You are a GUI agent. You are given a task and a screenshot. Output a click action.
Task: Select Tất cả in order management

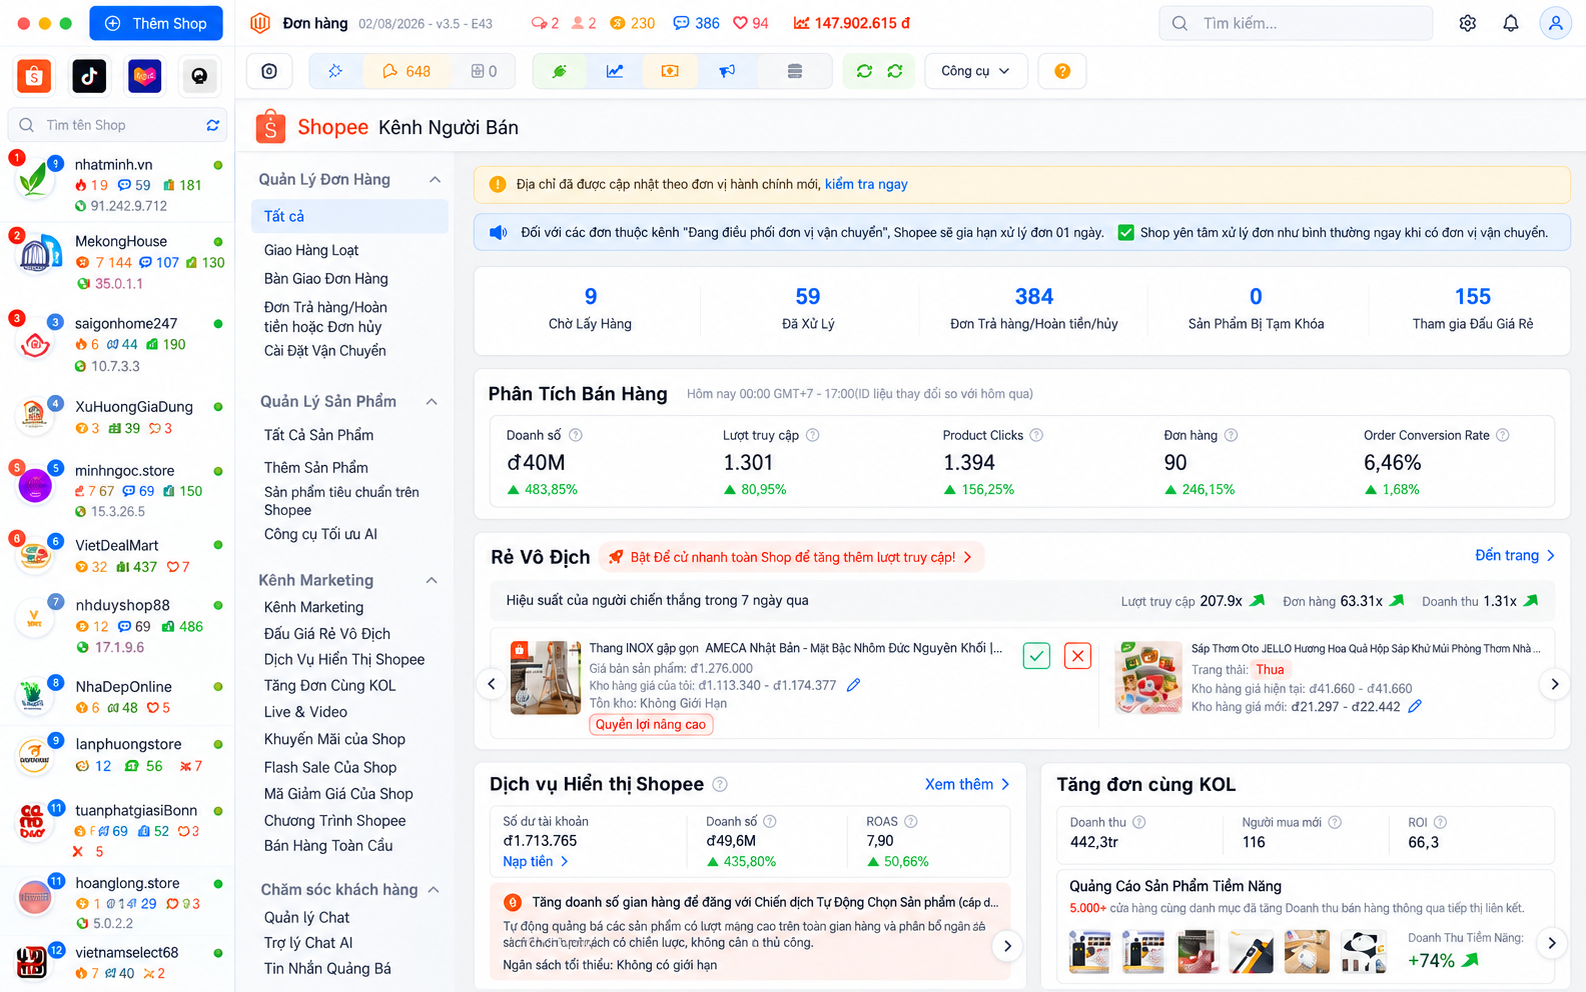[349, 216]
